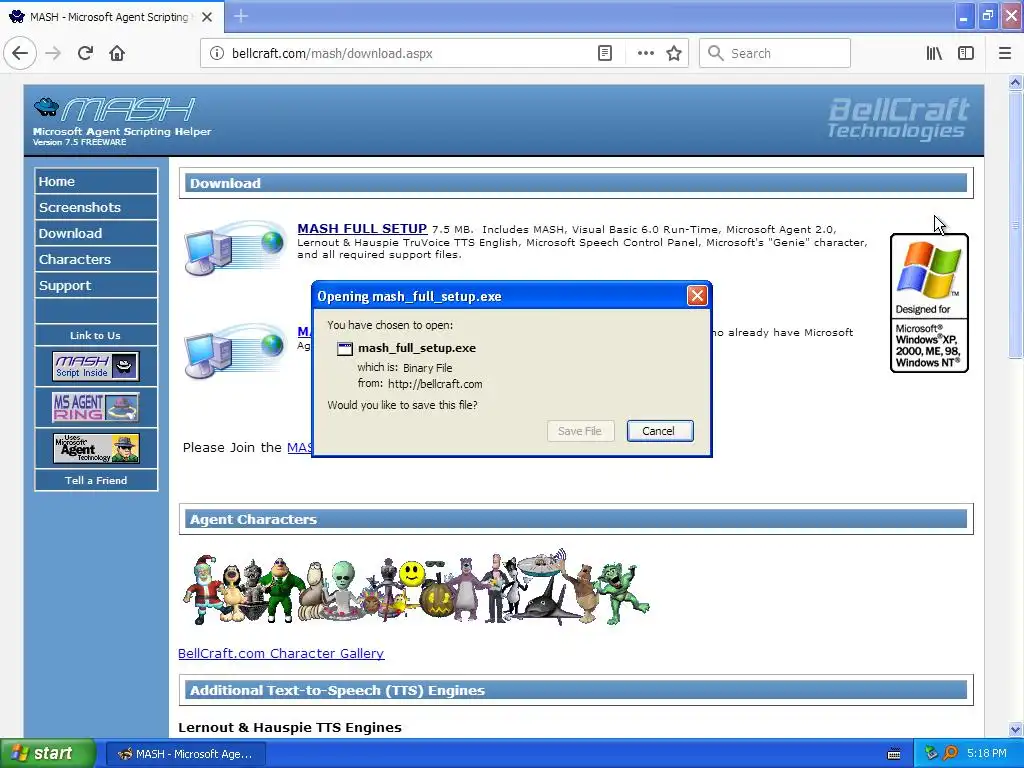Restore down the browser window

987,16
